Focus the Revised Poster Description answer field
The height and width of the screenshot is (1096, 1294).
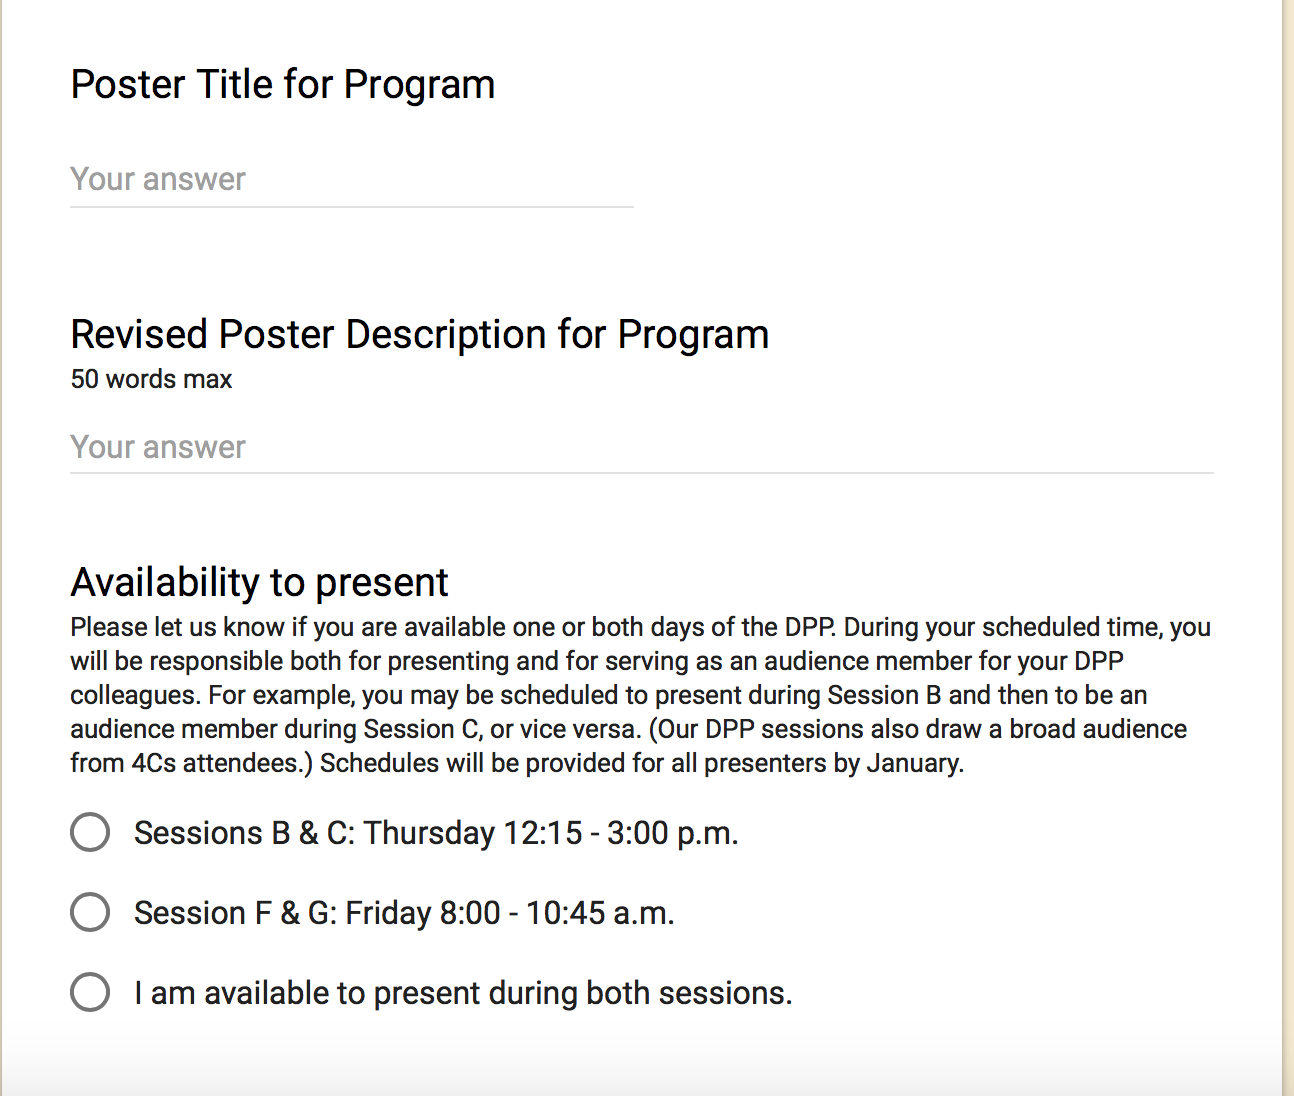click(642, 447)
